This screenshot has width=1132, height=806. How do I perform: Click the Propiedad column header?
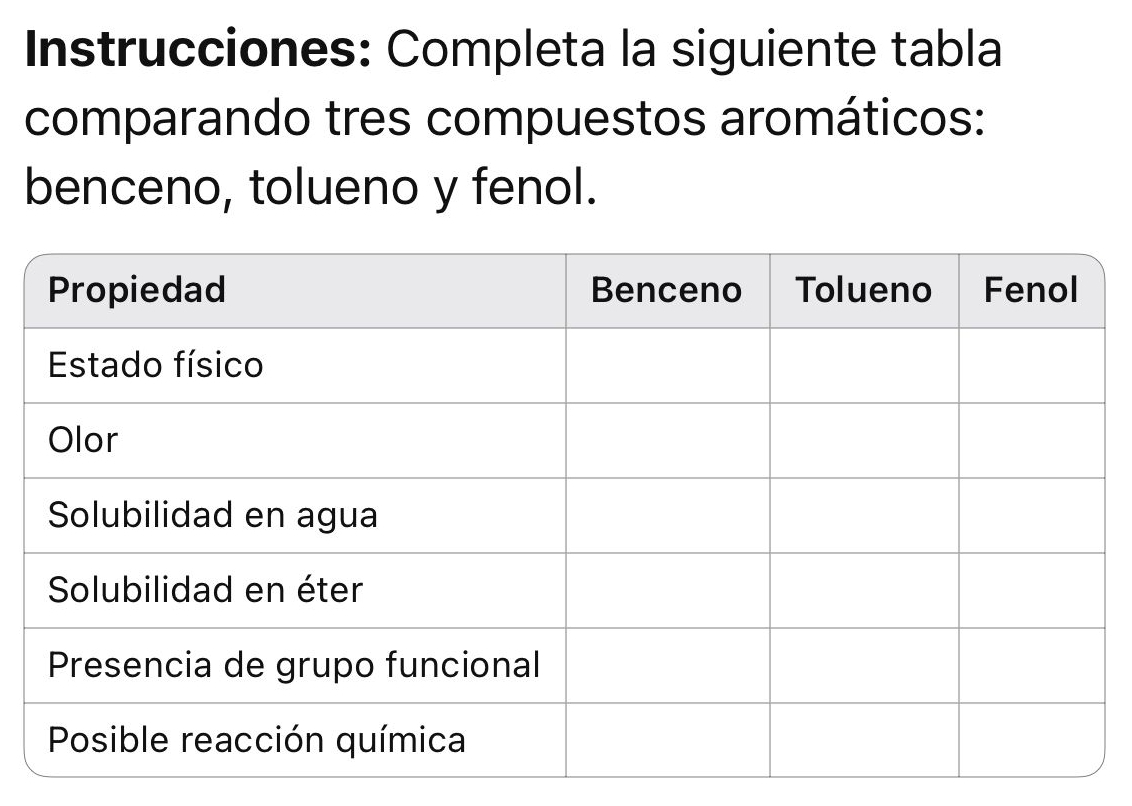(137, 290)
